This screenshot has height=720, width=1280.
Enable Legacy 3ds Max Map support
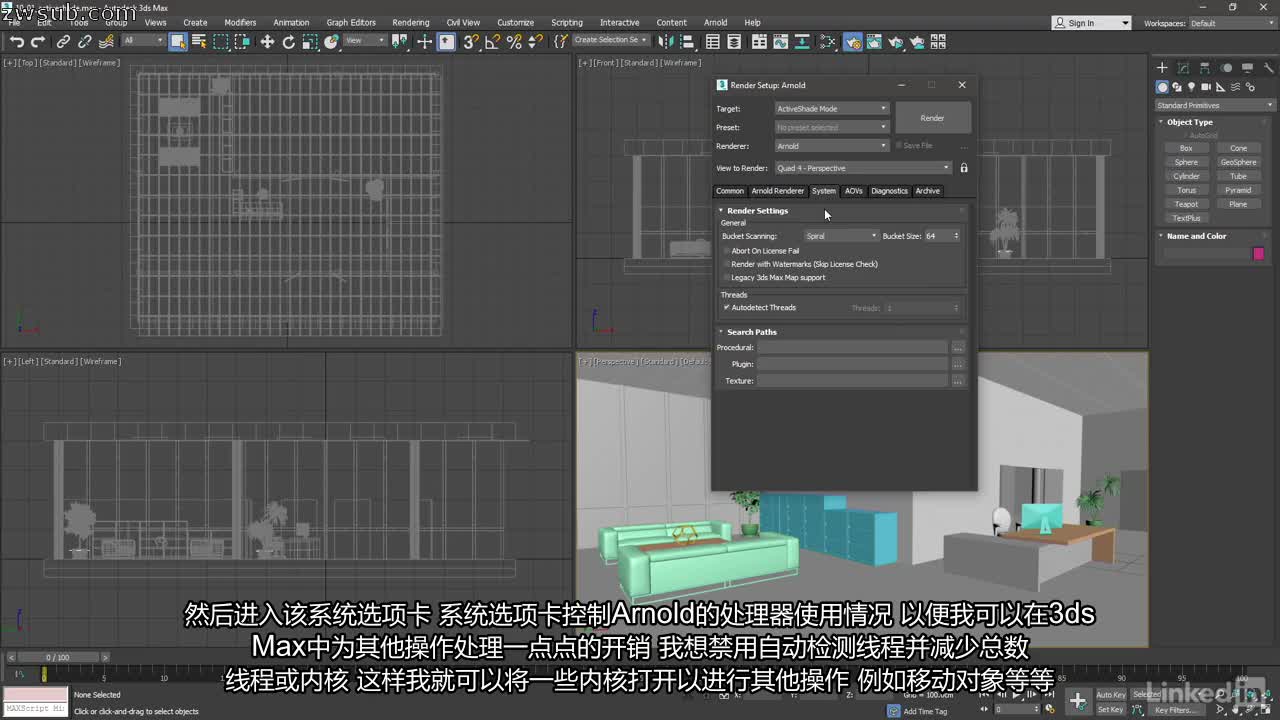point(726,277)
